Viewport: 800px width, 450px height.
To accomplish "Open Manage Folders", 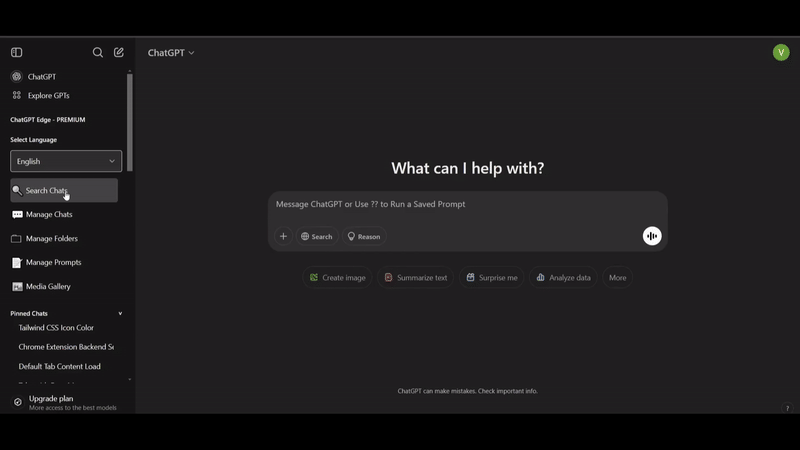I will click(x=45, y=238).
